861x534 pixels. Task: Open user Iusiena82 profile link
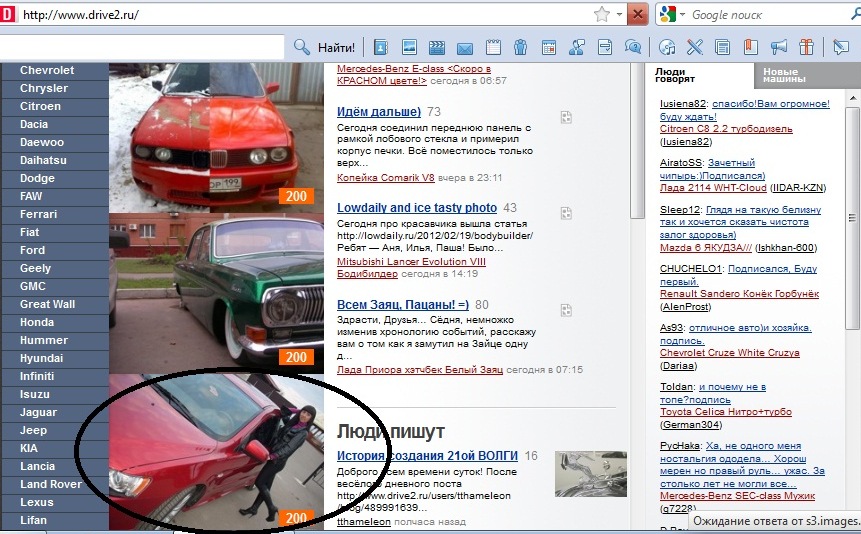pos(683,103)
